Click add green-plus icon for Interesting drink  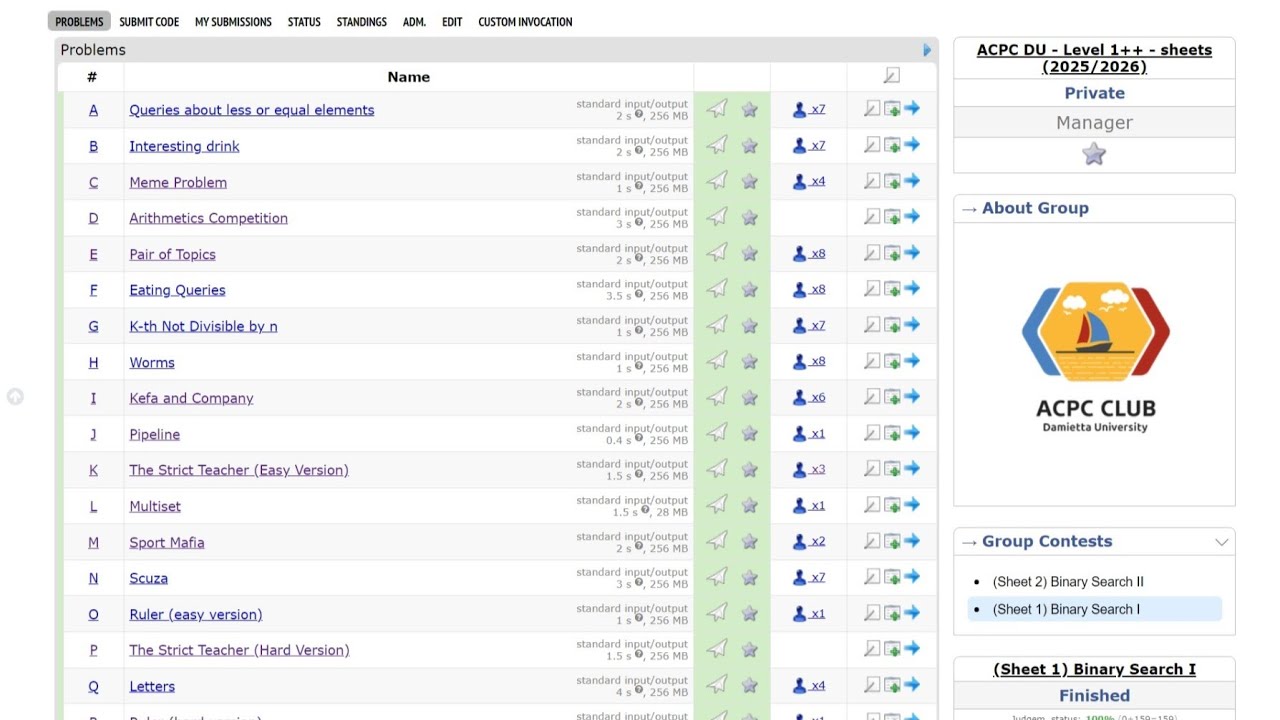coord(892,145)
